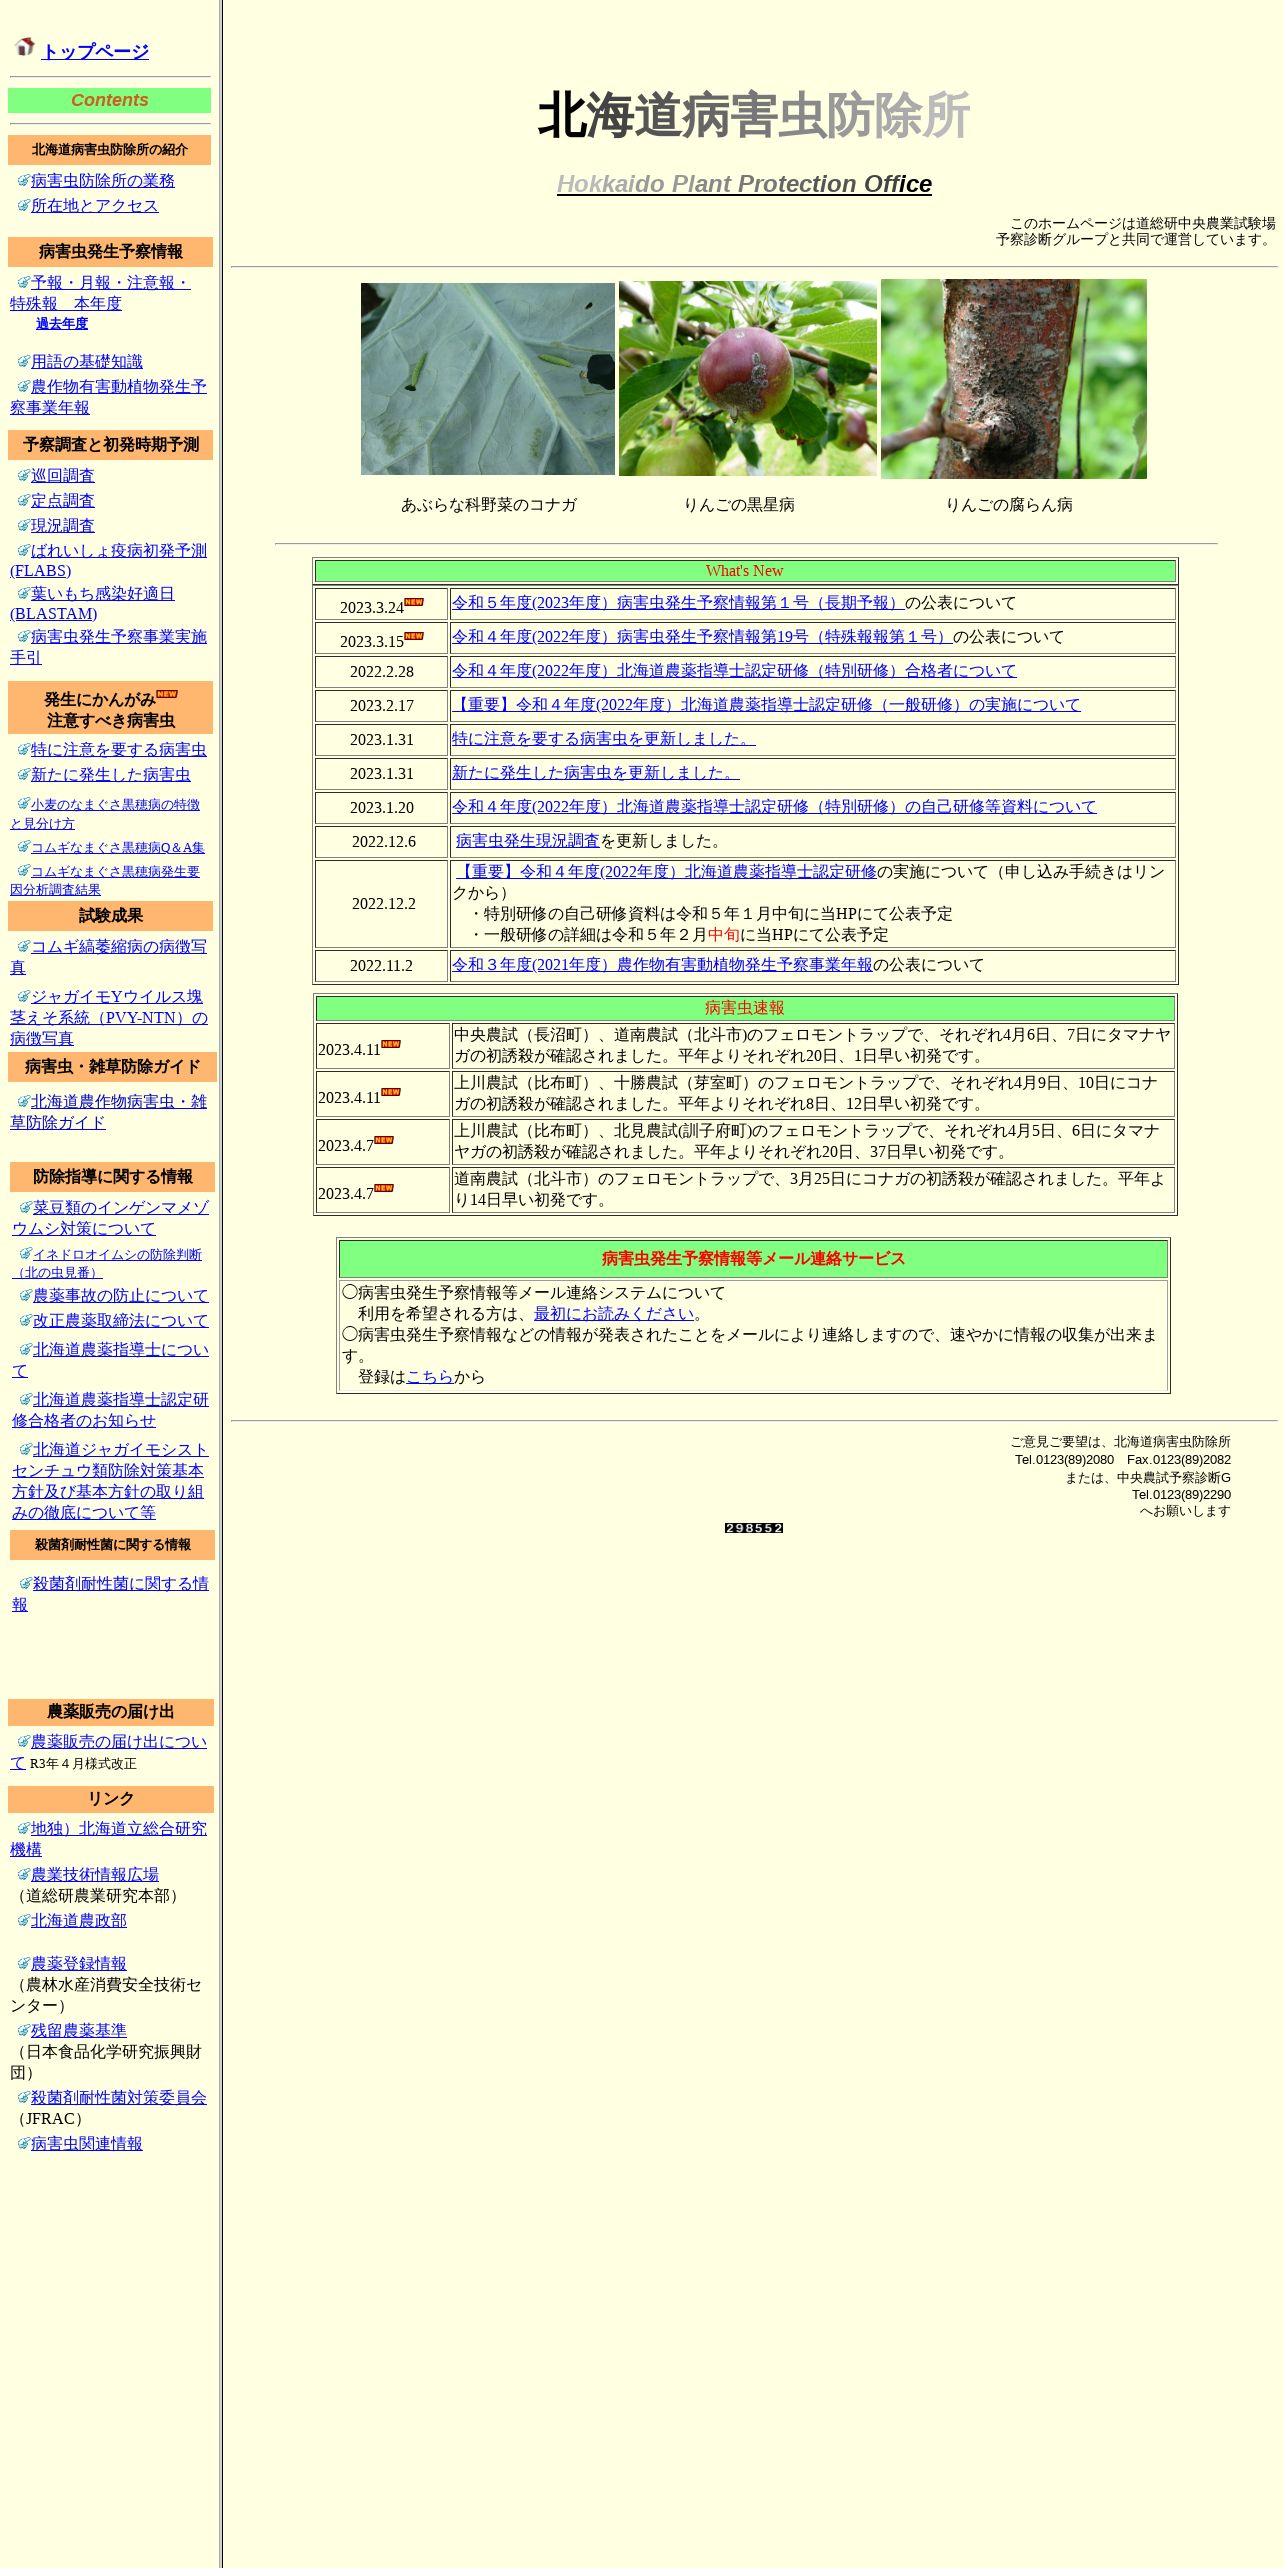Screen dimensions: 1284x2568
Task: Open 予報・月報・注意報・特殊報 本年度 link
Action: tap(100, 293)
